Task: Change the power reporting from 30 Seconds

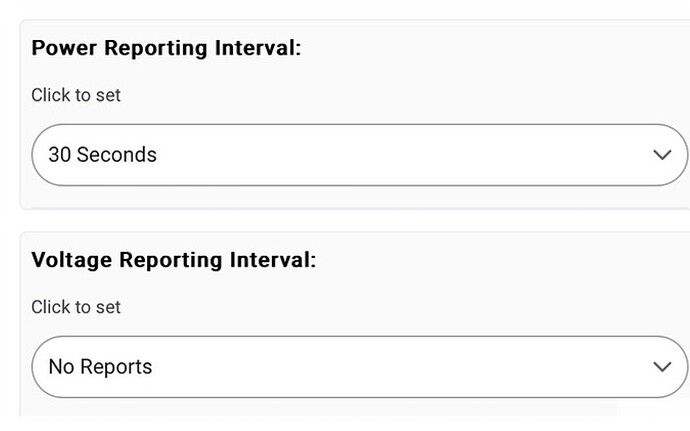Action: pos(360,155)
